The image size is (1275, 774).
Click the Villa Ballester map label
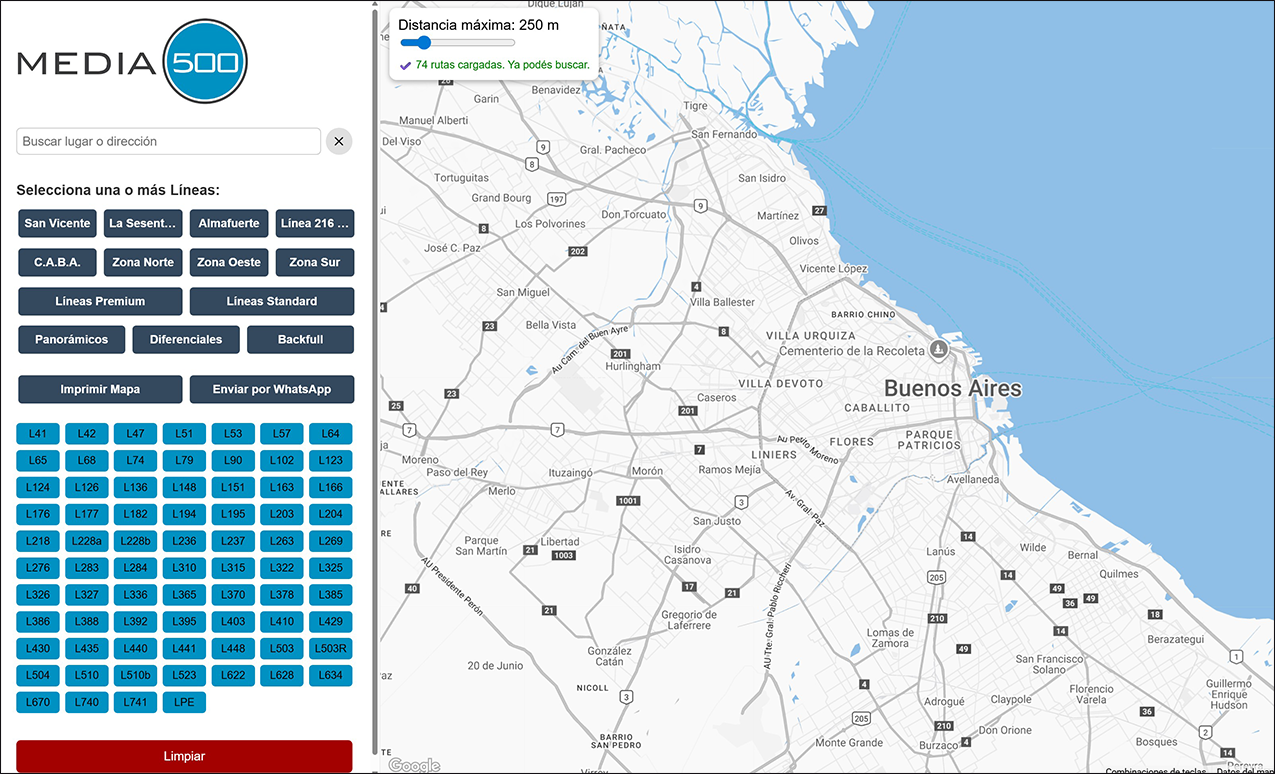click(x=722, y=302)
